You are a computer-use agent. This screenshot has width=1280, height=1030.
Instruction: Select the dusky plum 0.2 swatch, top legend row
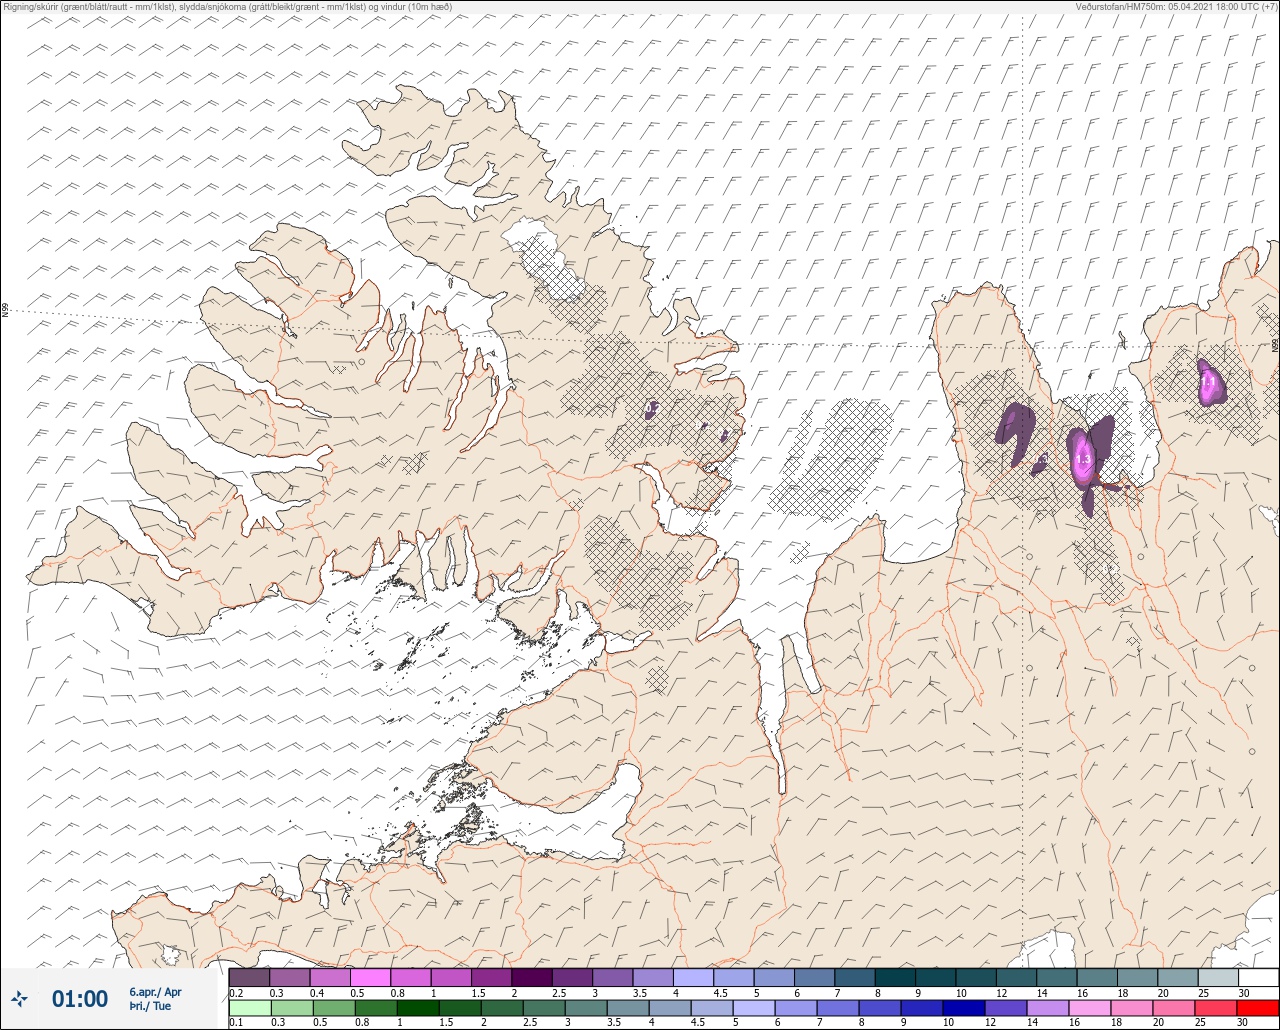[x=249, y=977]
